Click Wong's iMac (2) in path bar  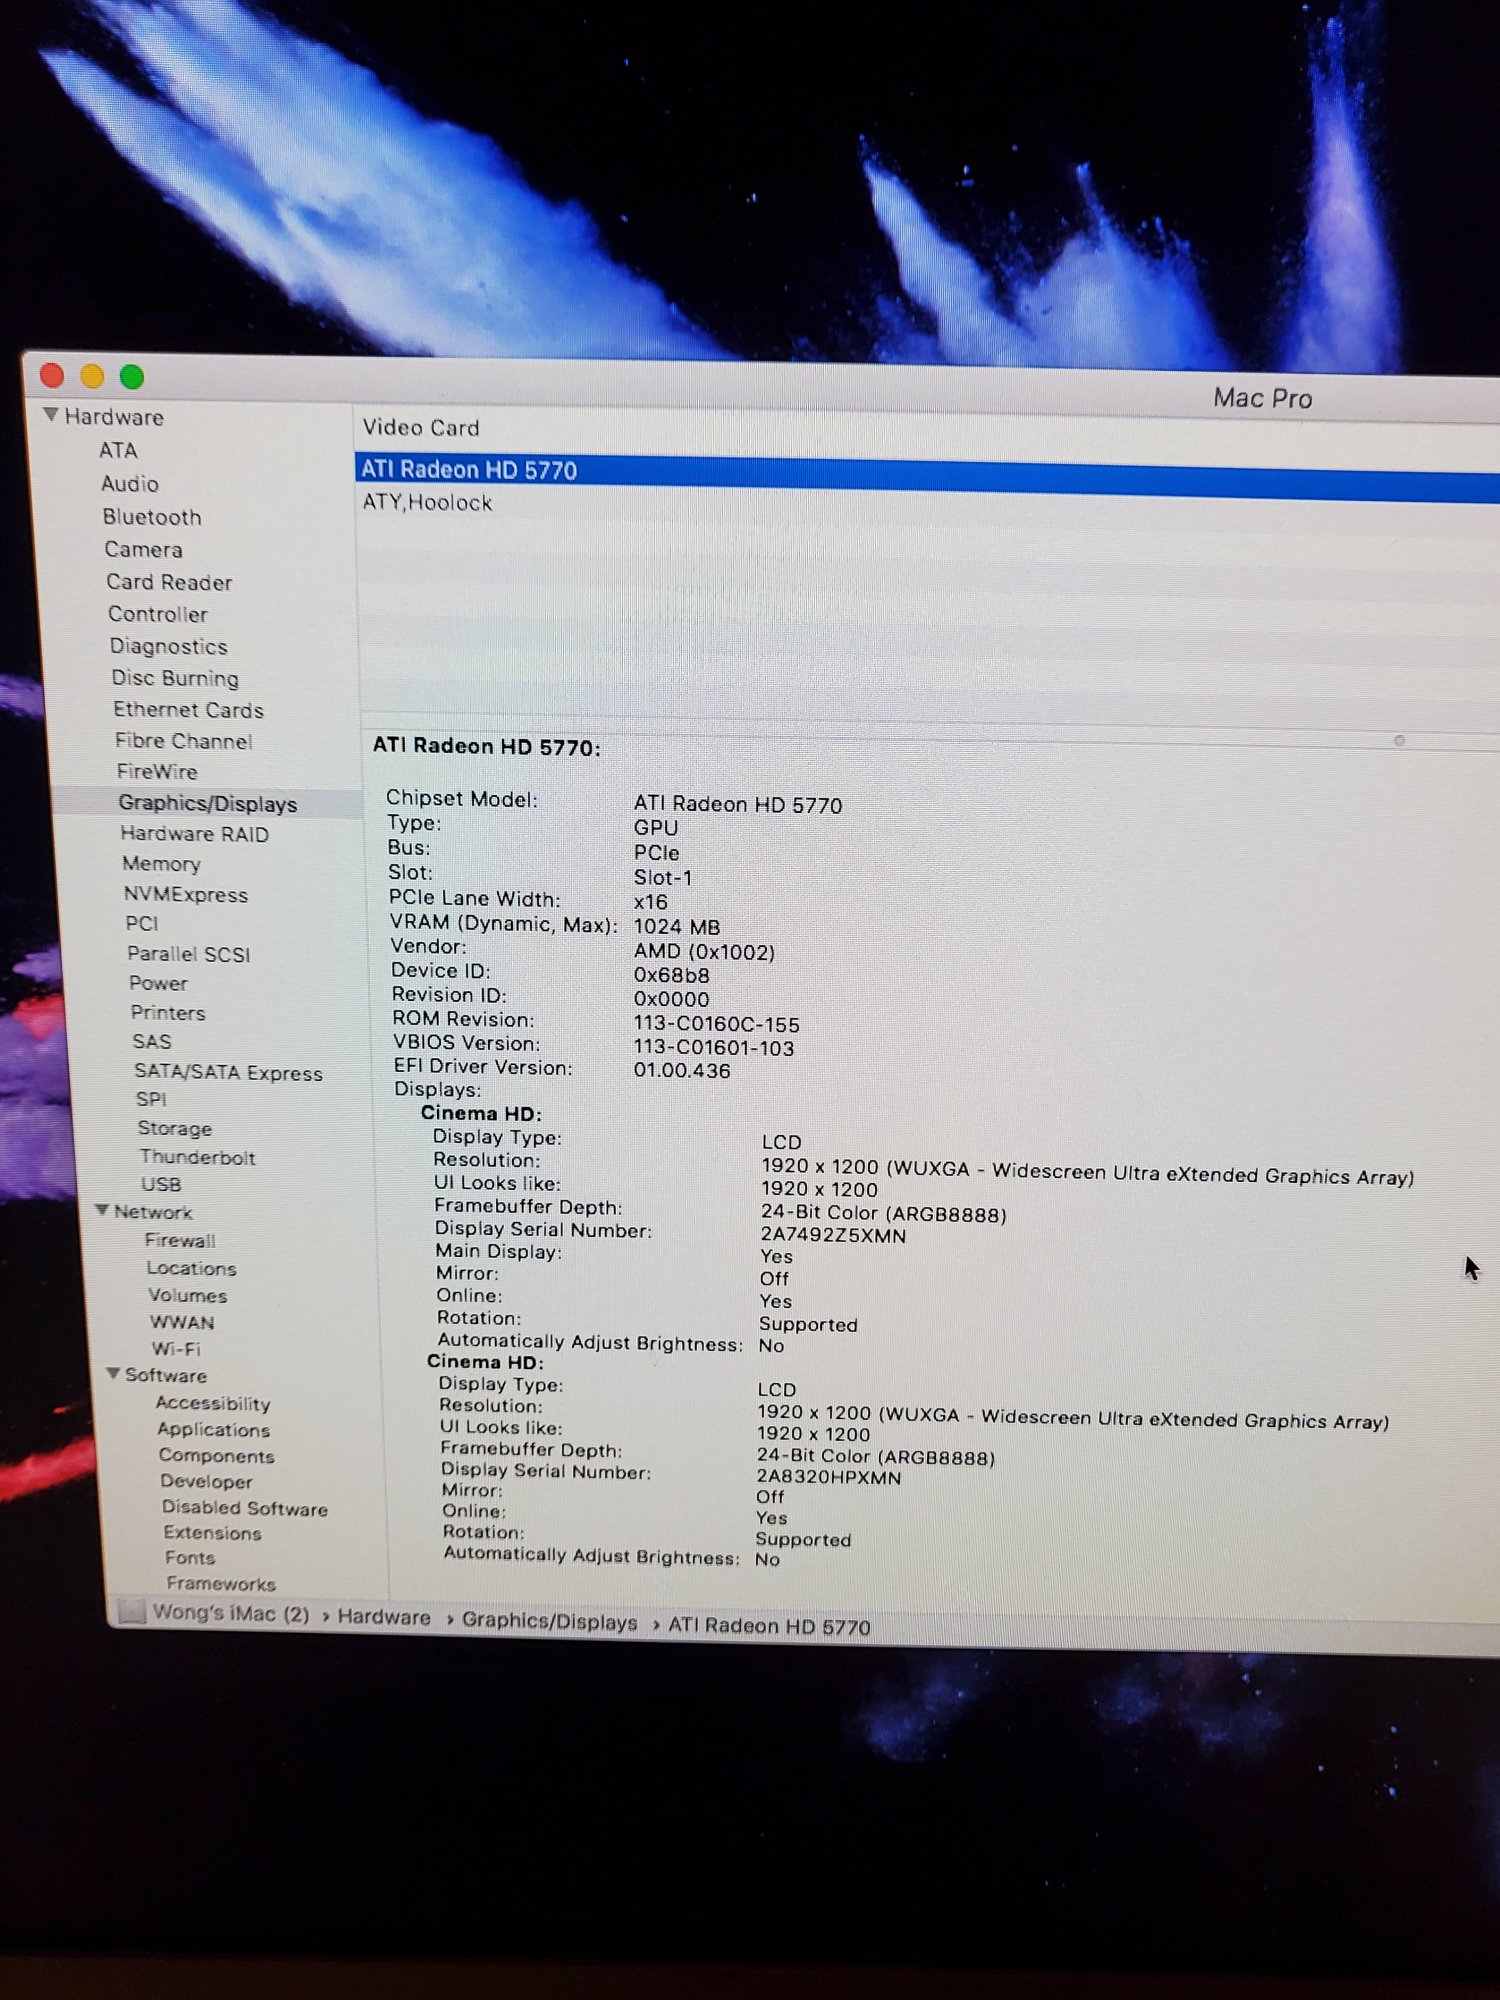(231, 1613)
